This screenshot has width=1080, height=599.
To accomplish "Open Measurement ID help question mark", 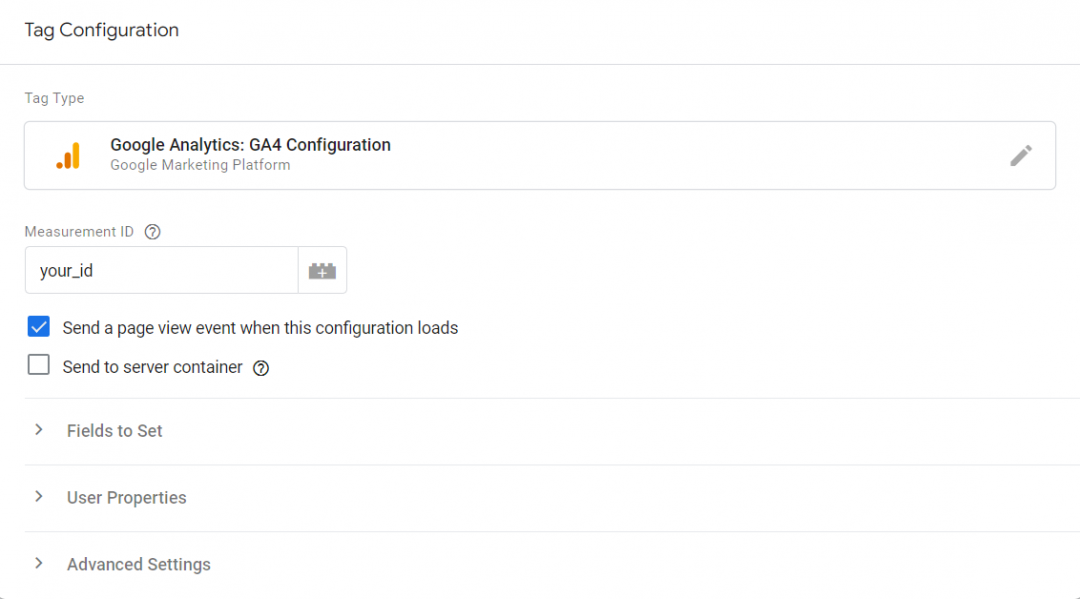I will click(x=152, y=232).
